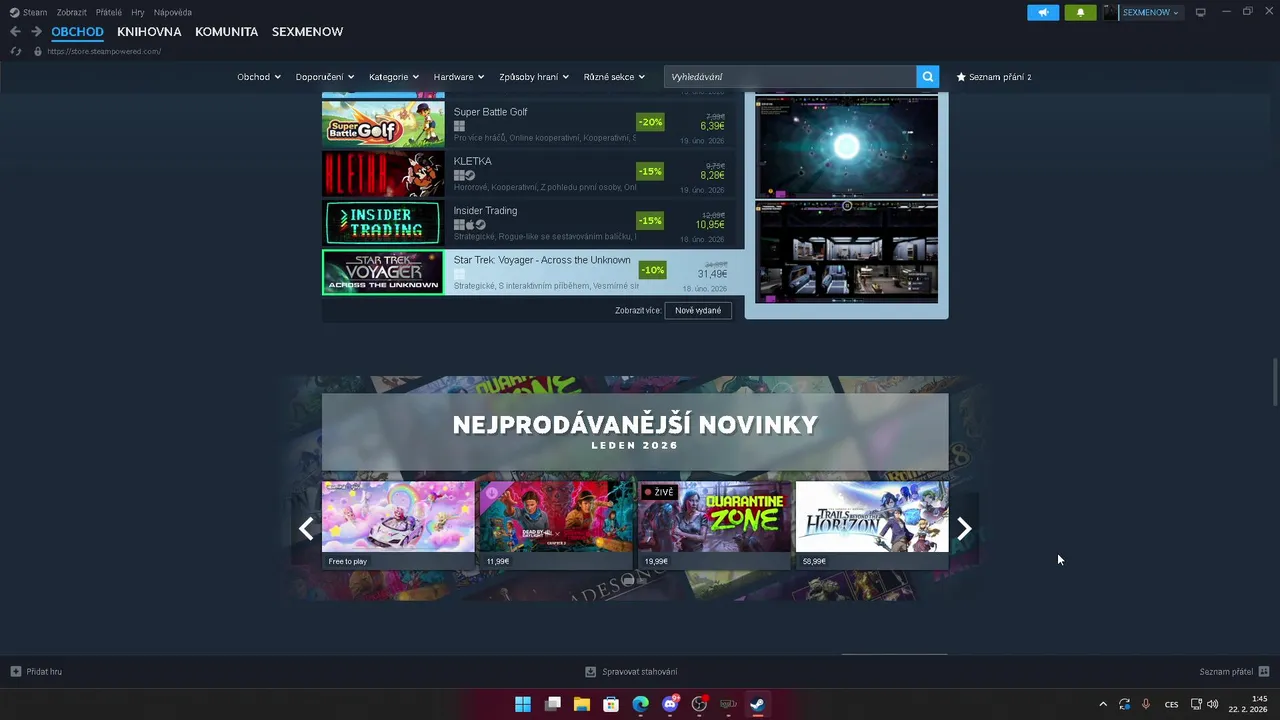Click the padlock icon by the URL
The height and width of the screenshot is (720, 1280).
coord(38,51)
